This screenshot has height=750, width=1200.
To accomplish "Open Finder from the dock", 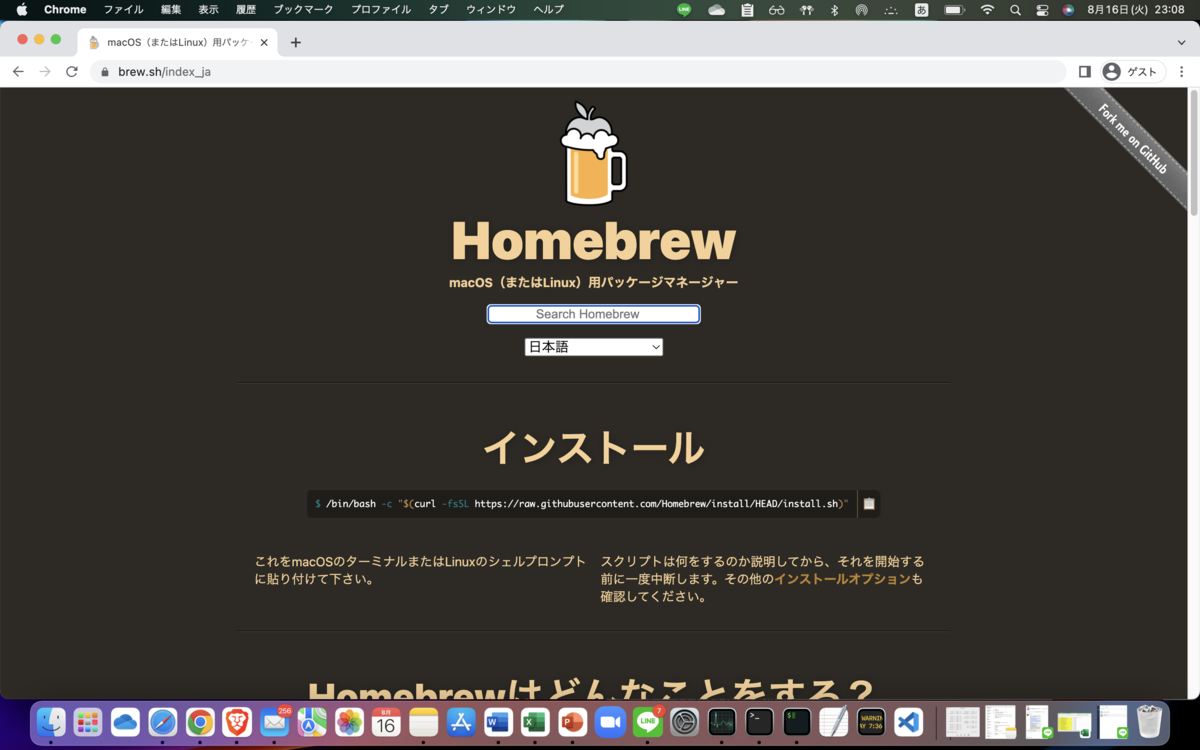I will [51, 721].
